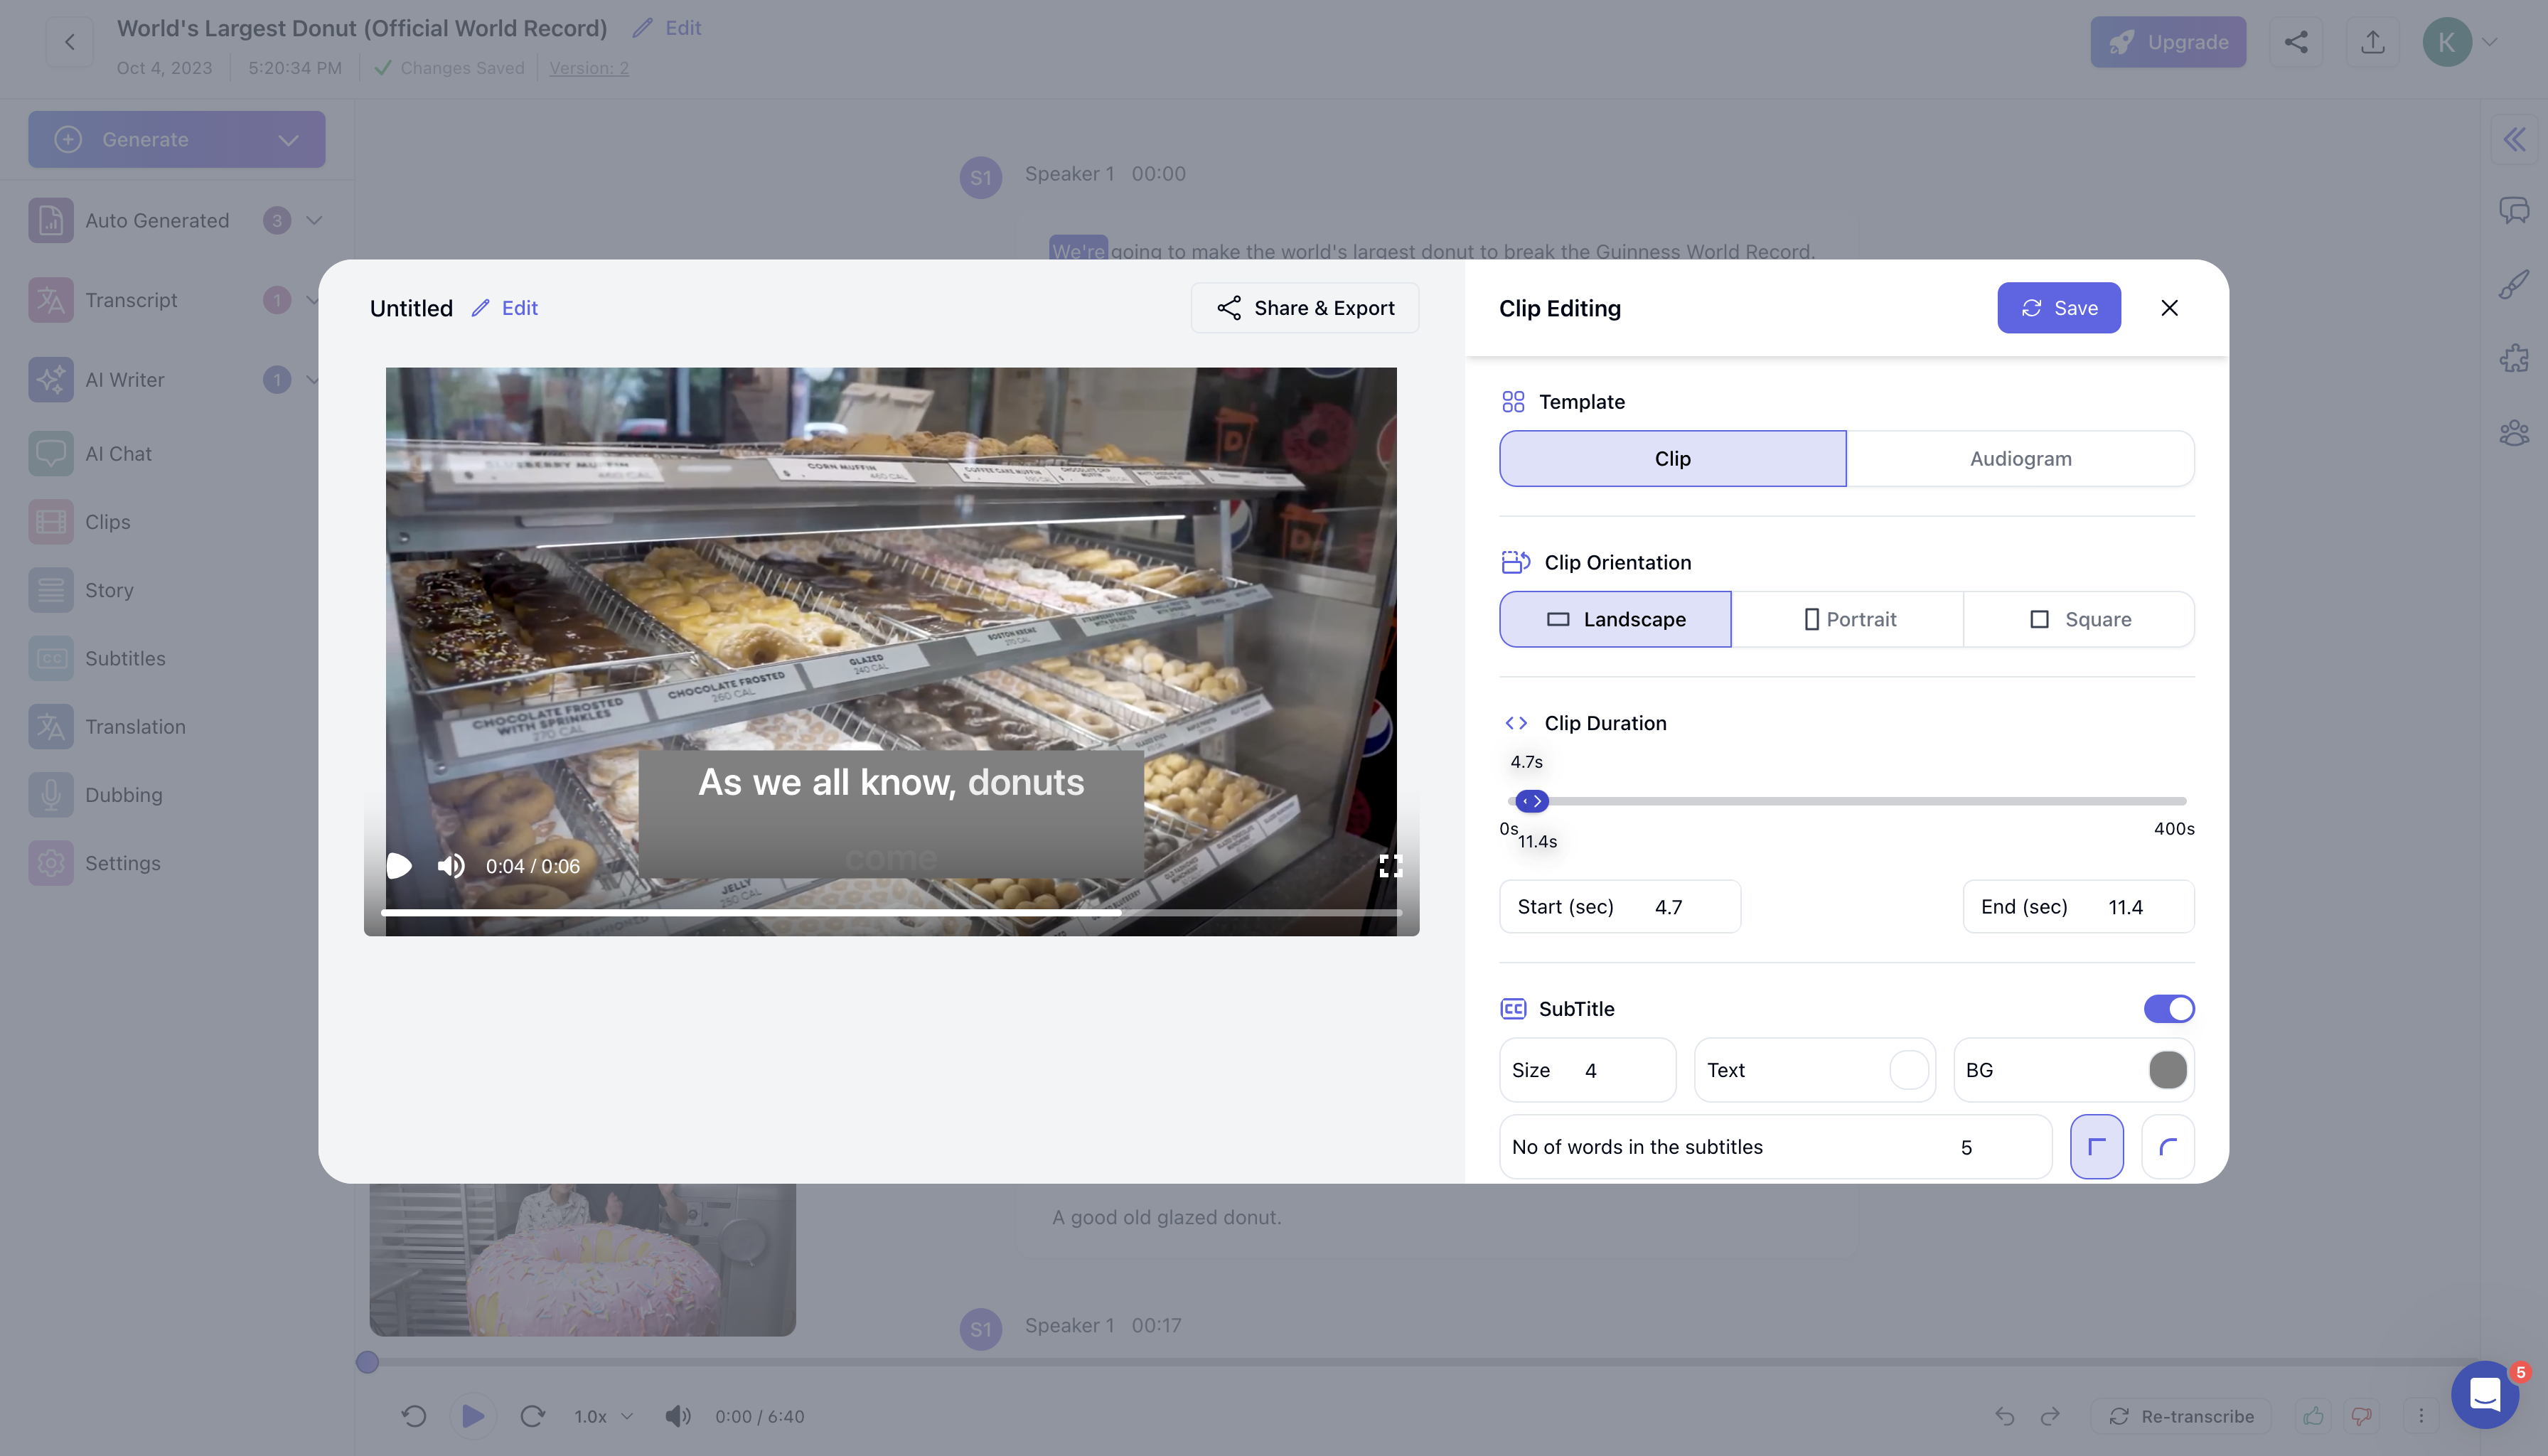Switch template to Audiogram tab
2548x1456 pixels.
2020,458
